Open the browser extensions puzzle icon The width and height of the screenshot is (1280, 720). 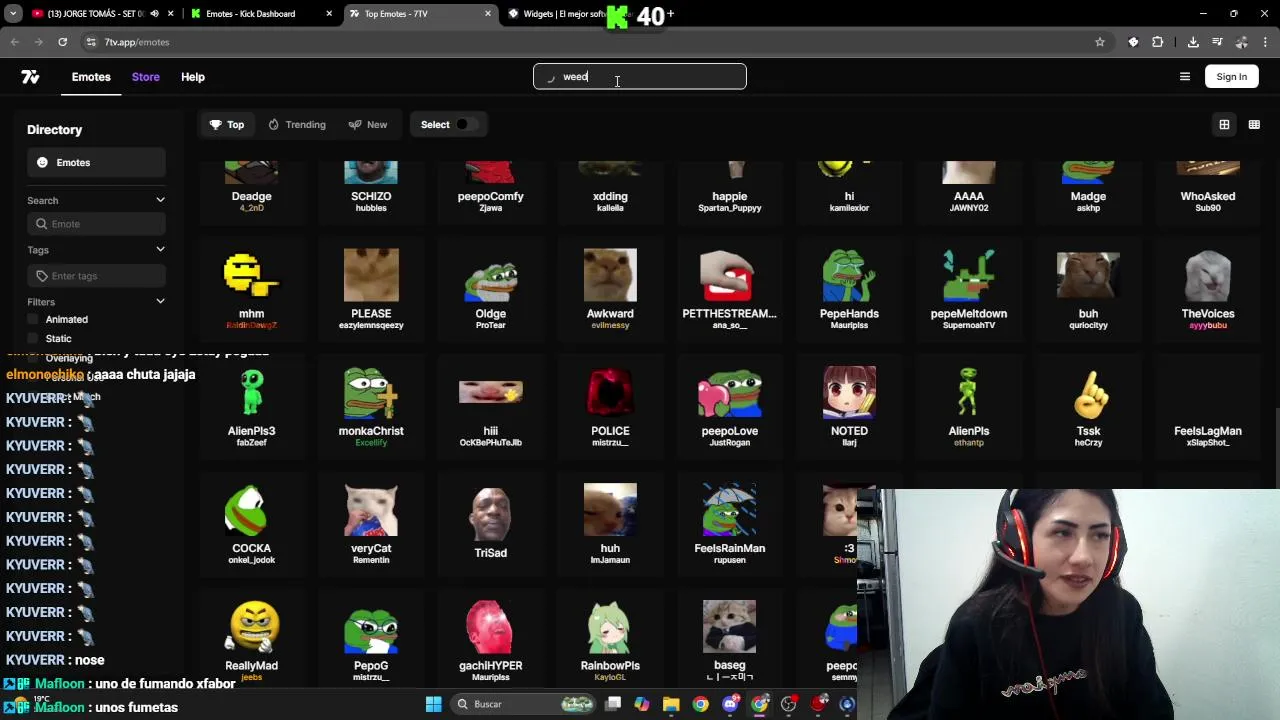pos(1158,42)
